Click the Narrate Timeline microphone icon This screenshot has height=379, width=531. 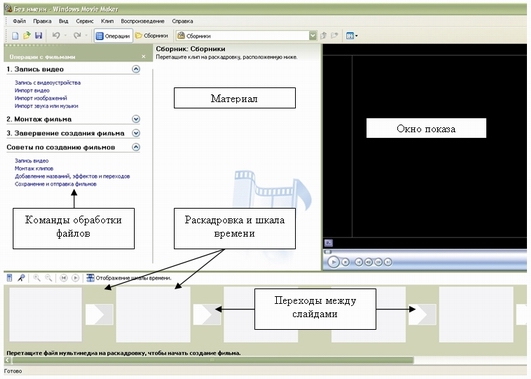point(21,278)
